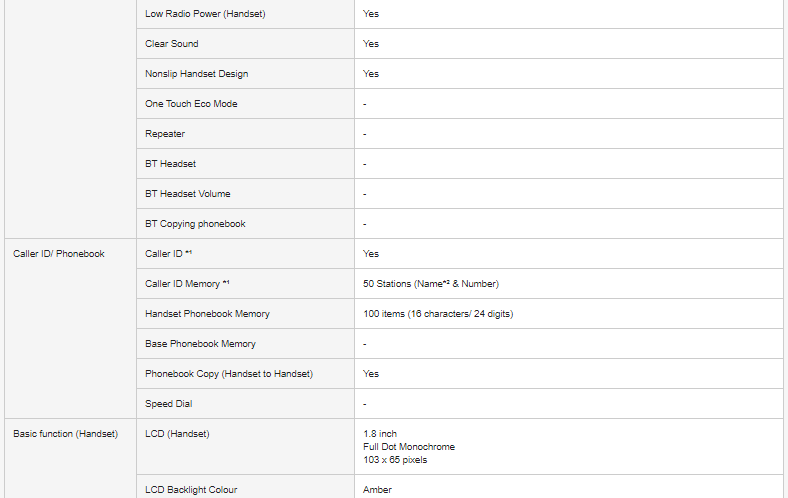Select the Clear Sound row label
Screen dimensions: 788x498
pyautogui.click(x=172, y=44)
